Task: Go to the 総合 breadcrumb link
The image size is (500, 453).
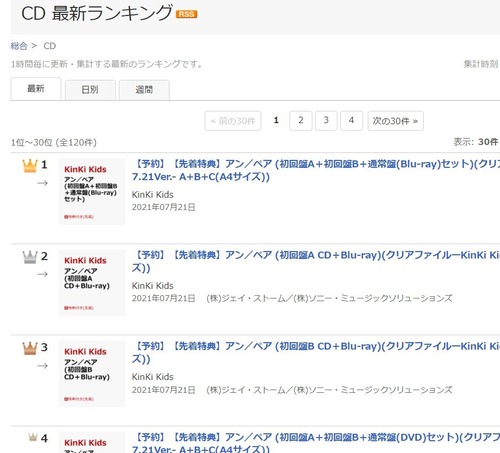Action: (19, 46)
